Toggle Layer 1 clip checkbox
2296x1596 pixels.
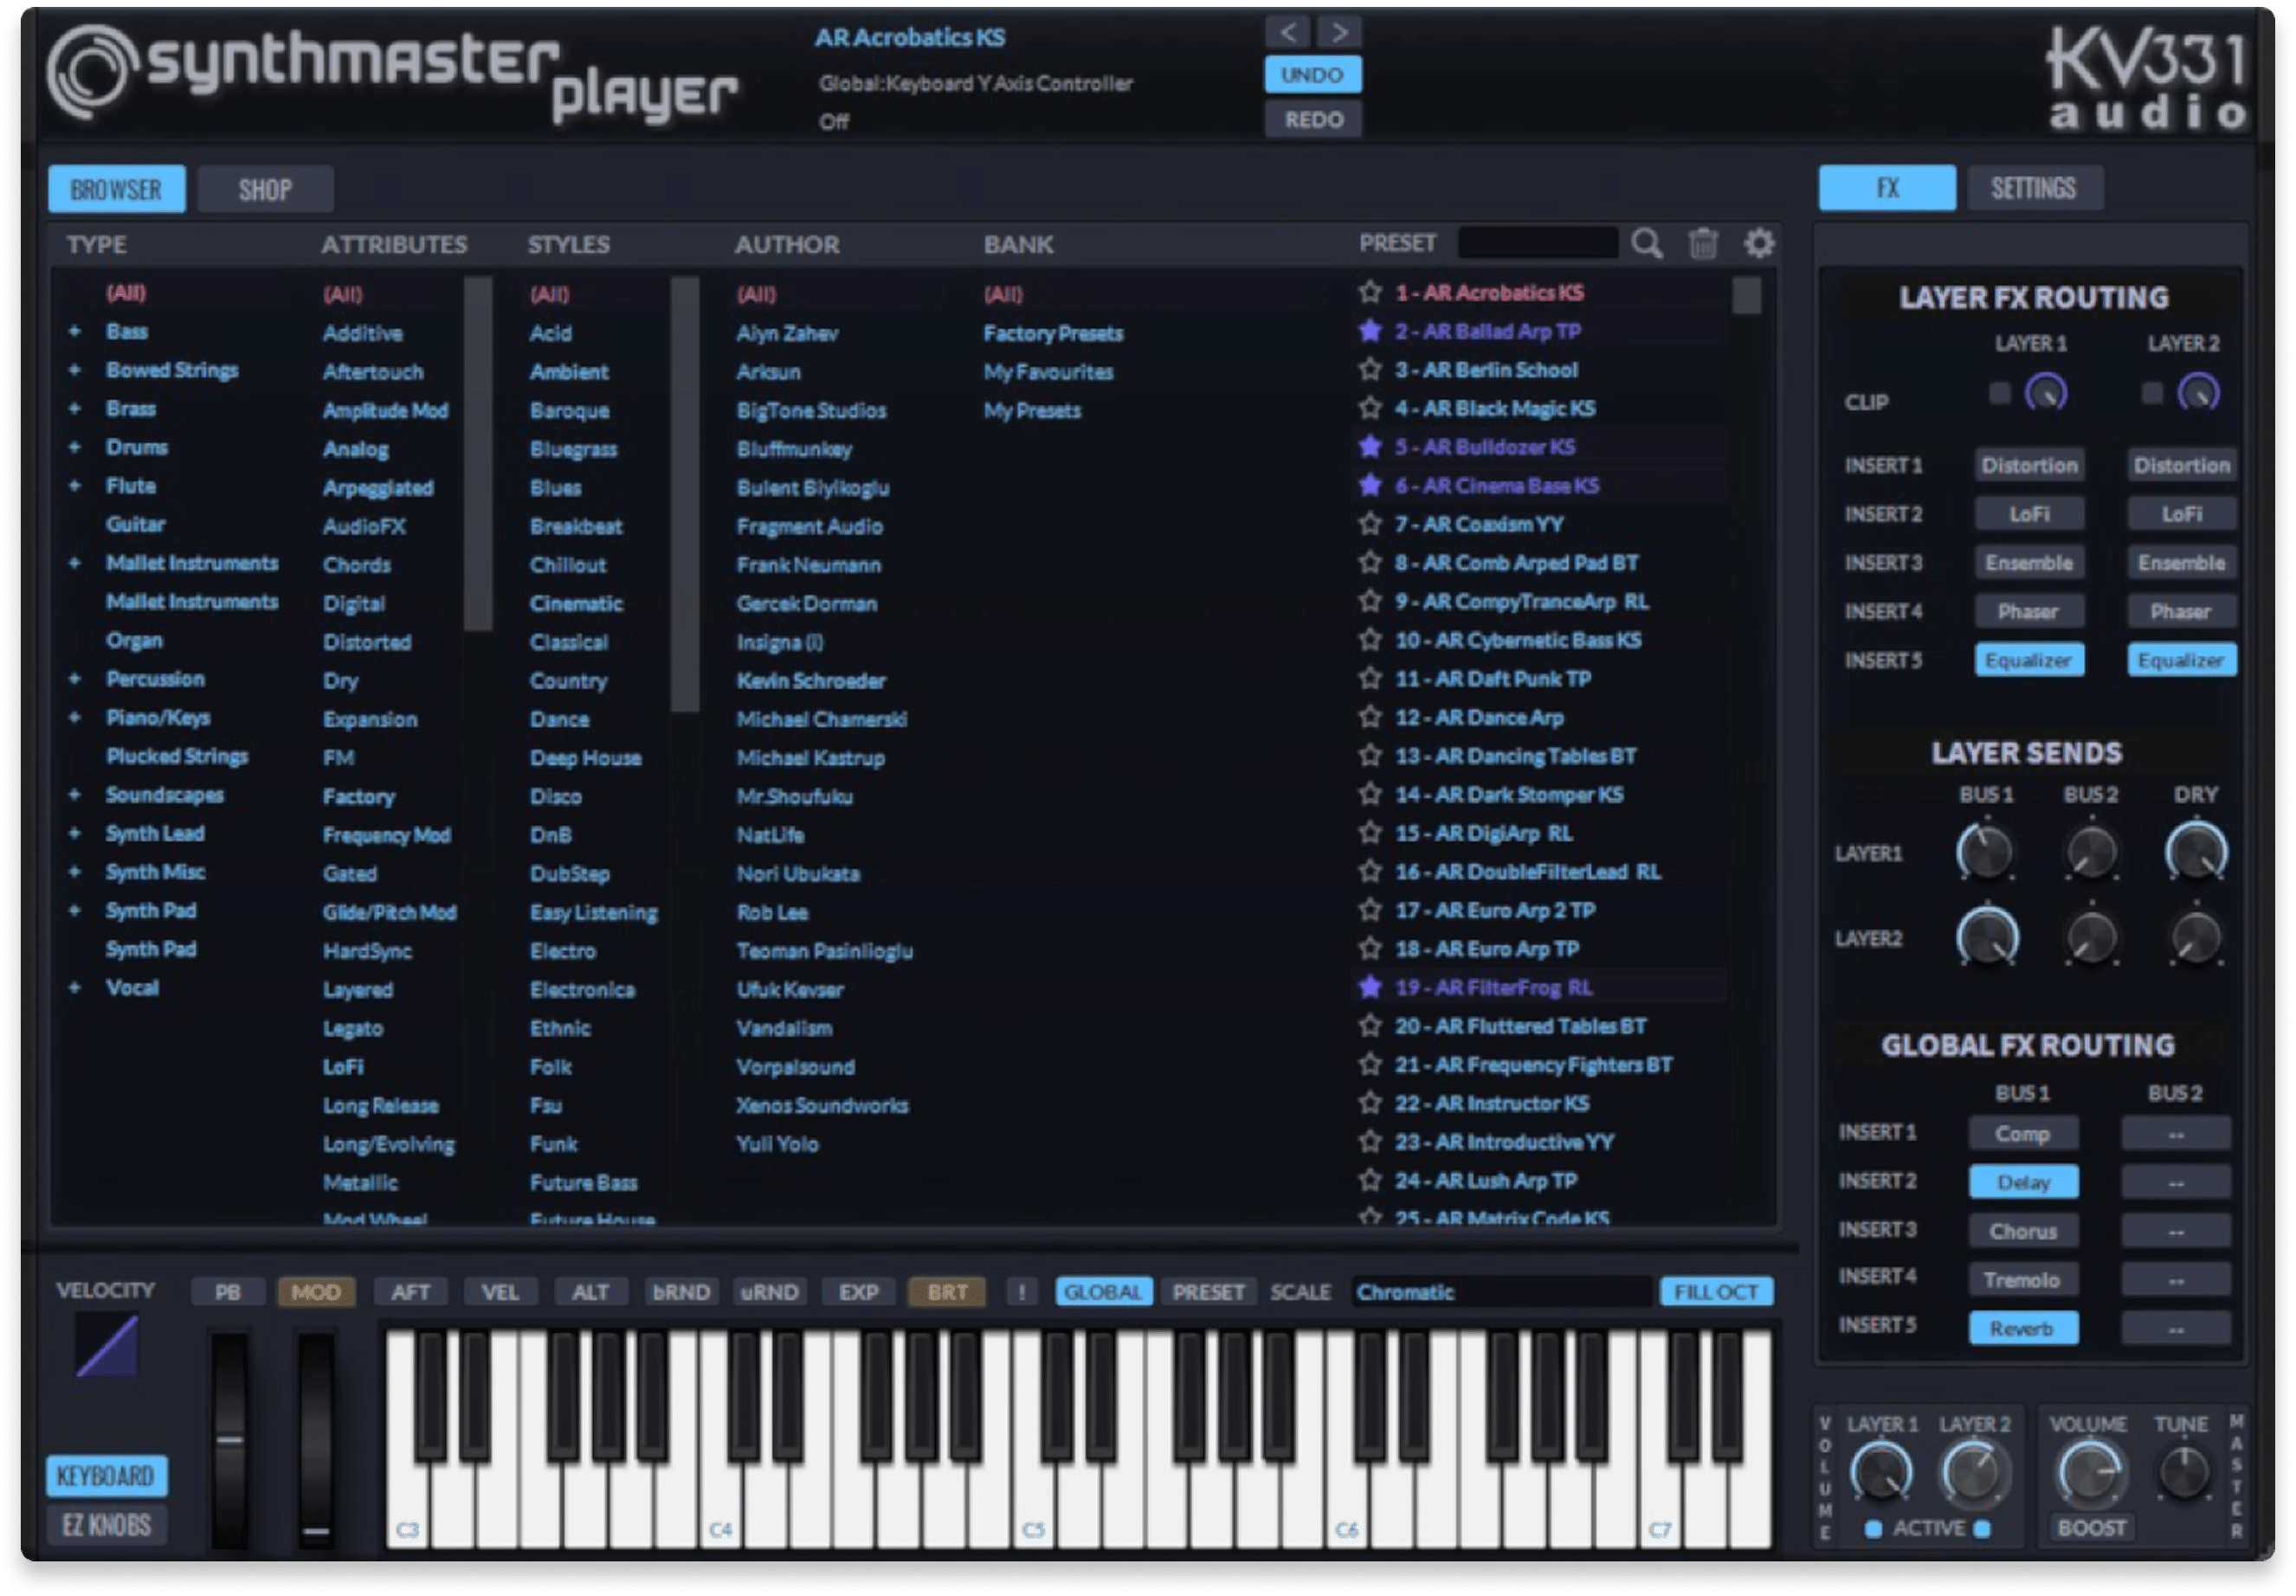coord(2000,393)
